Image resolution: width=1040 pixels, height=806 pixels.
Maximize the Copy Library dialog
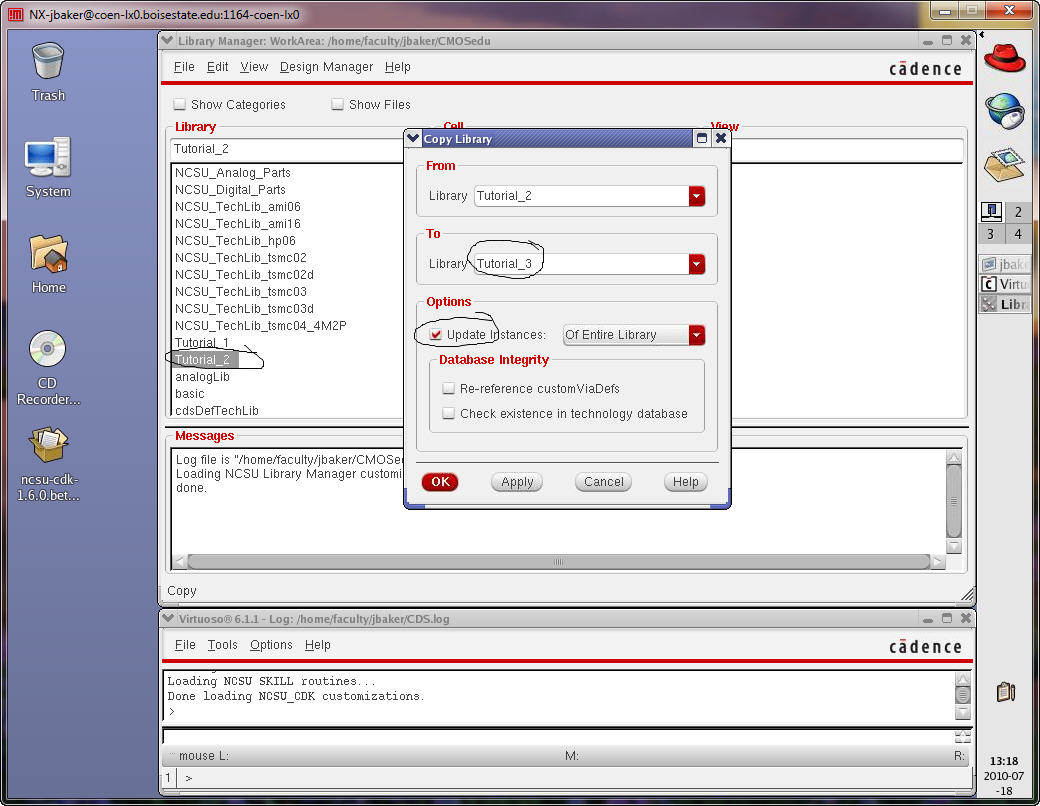tap(701, 138)
